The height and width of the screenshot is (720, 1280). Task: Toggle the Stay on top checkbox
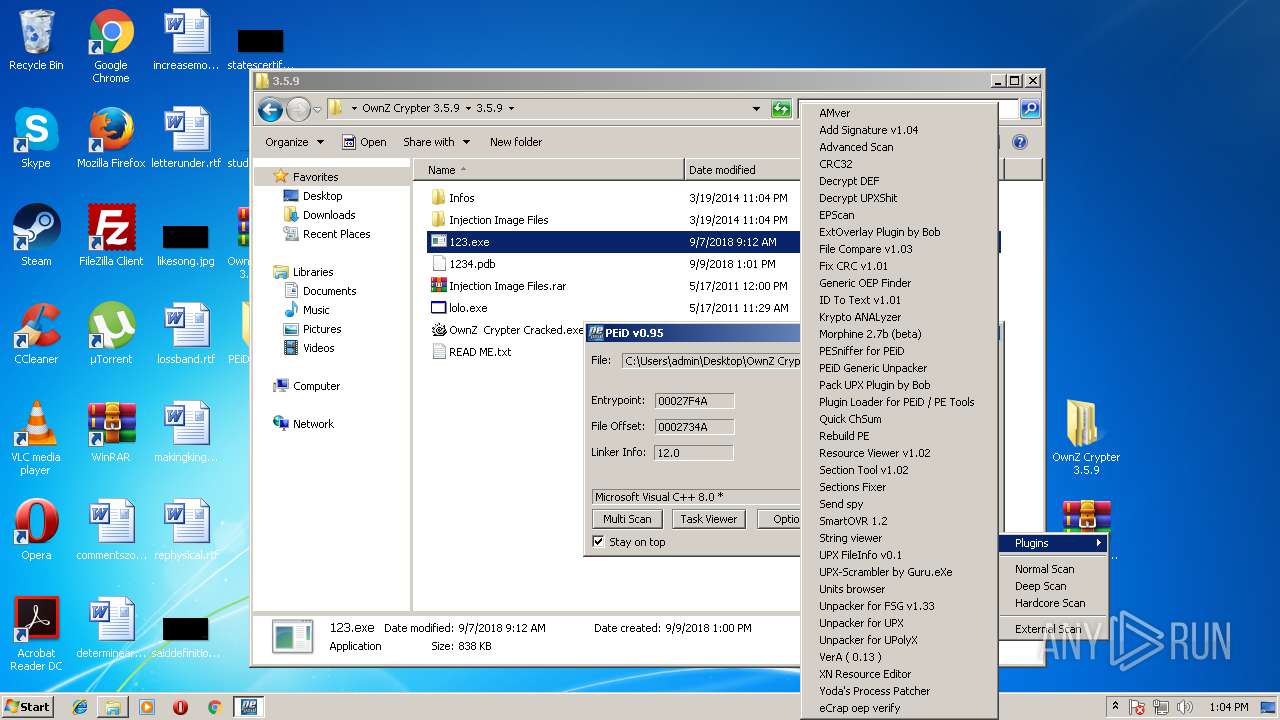[598, 542]
